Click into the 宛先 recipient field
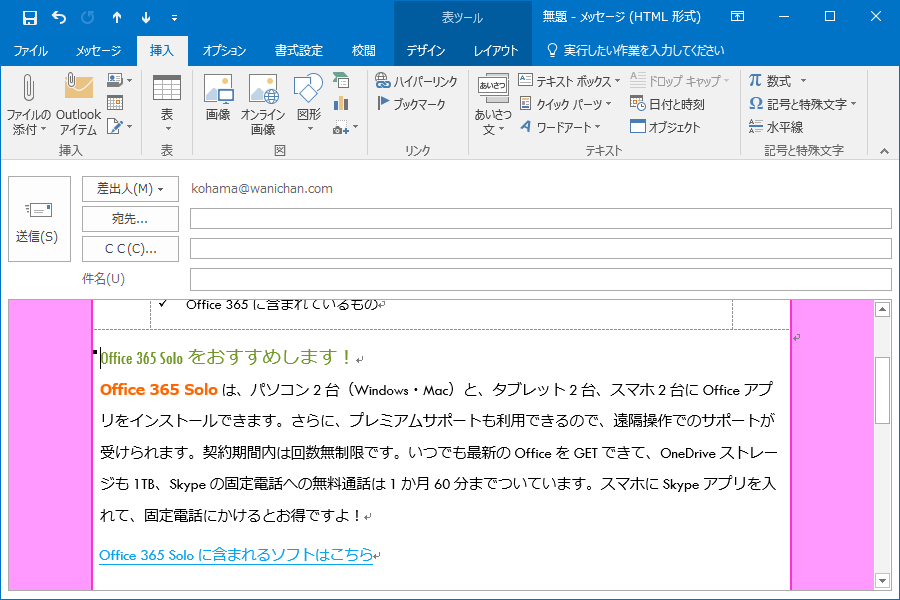Viewport: 900px width, 600px height. (x=540, y=219)
